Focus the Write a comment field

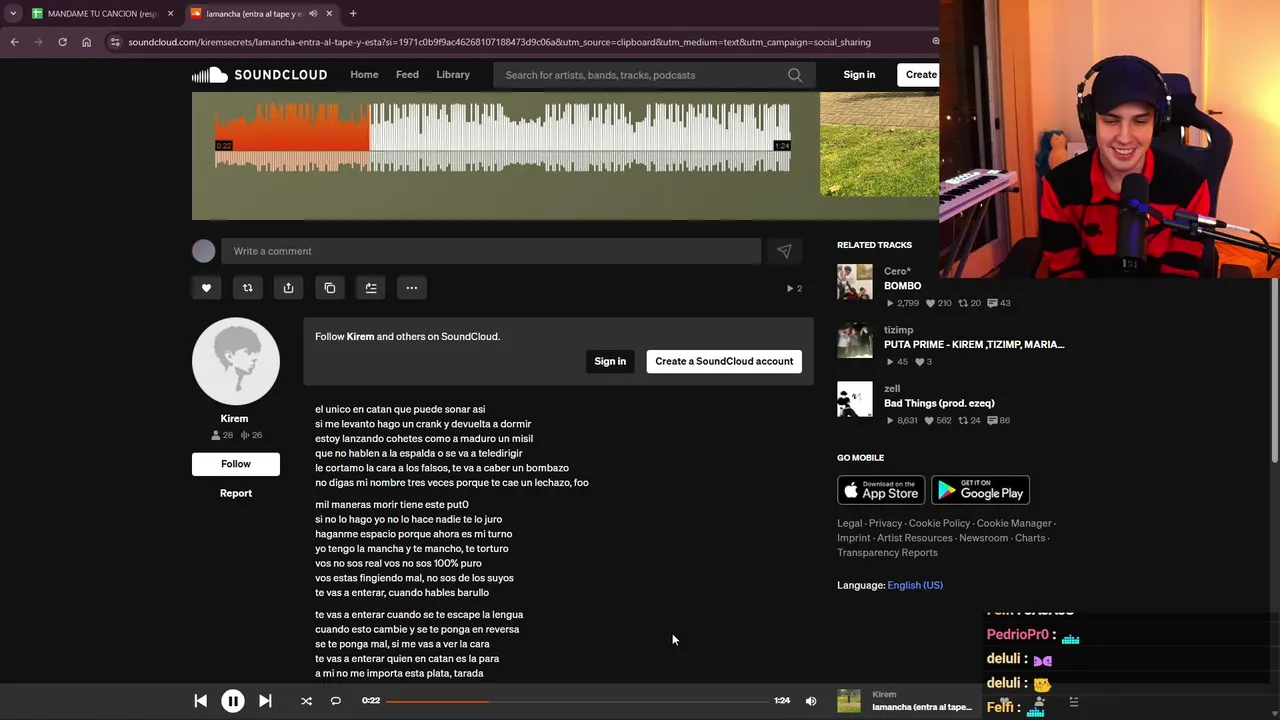491,251
